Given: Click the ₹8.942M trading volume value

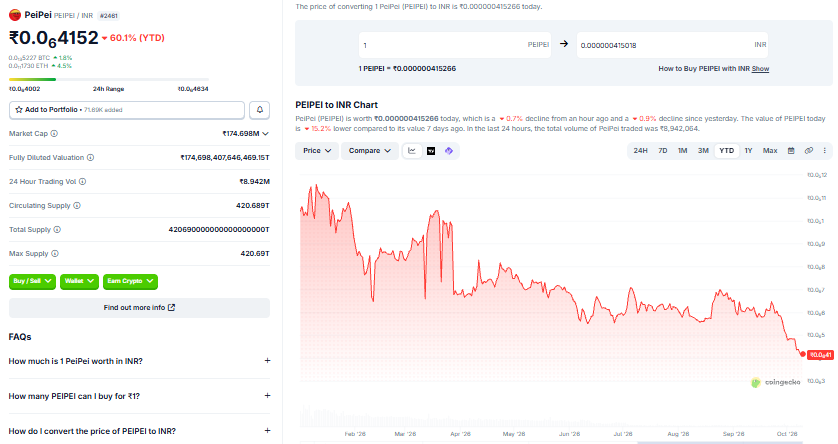Looking at the screenshot, I should coord(254,182).
